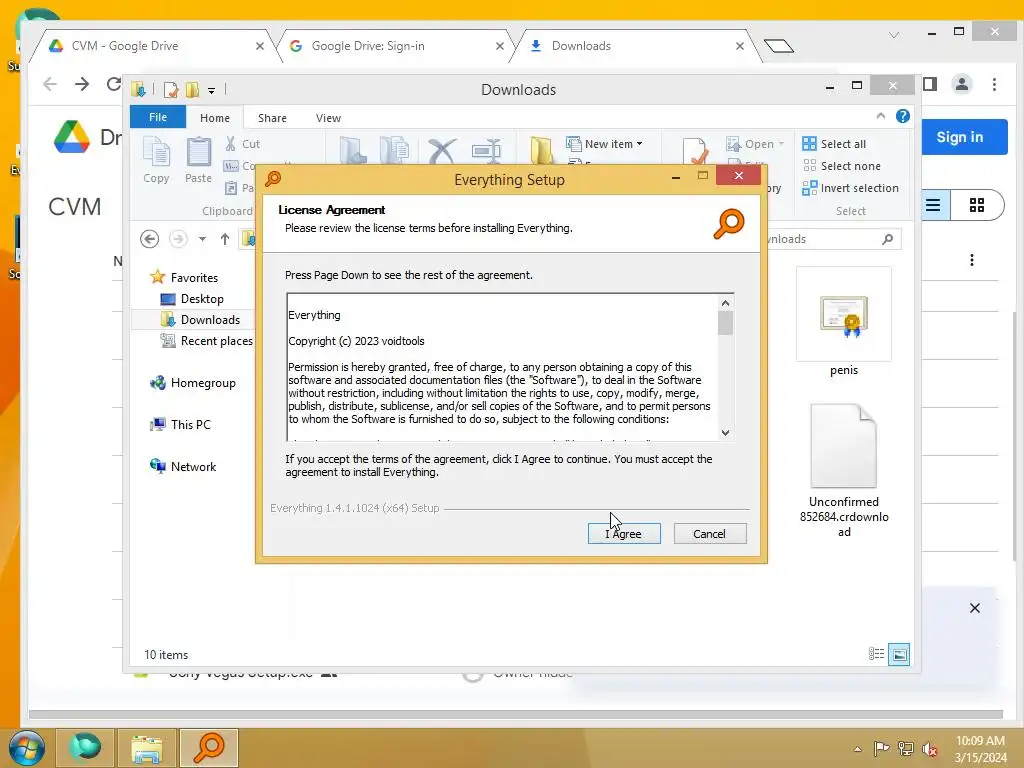
Task: Select Homegroup in navigation pane
Action: (193, 383)
